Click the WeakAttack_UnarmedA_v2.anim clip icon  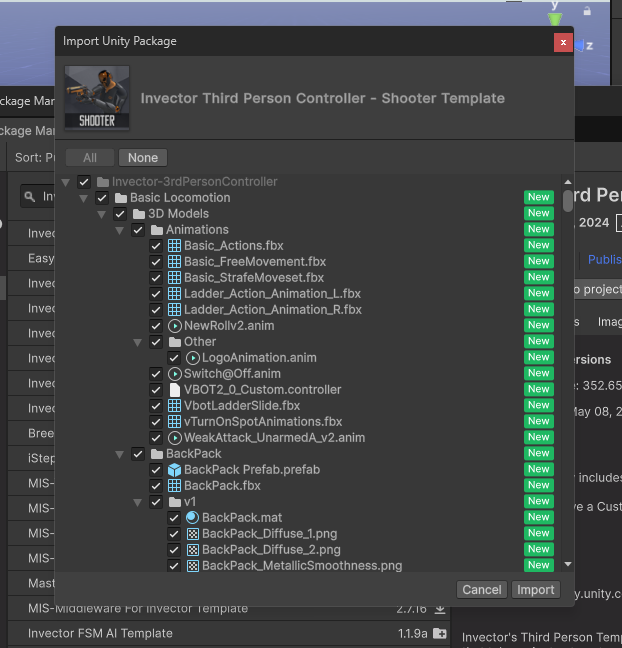coord(174,438)
